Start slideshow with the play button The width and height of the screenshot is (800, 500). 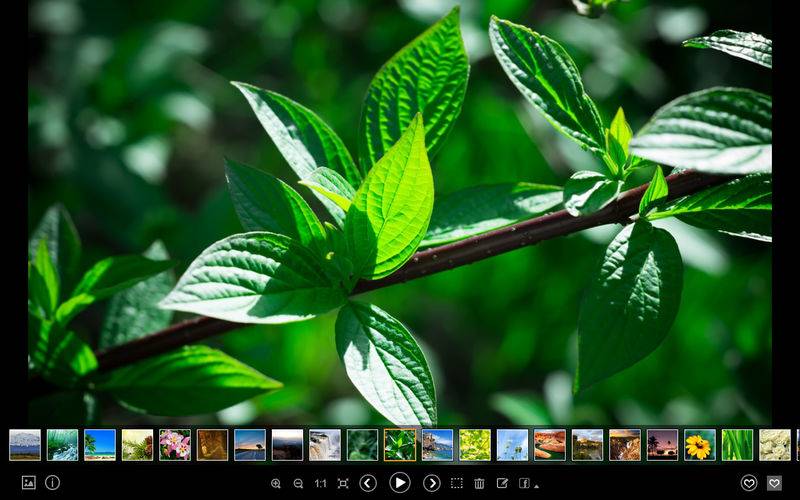pos(399,483)
